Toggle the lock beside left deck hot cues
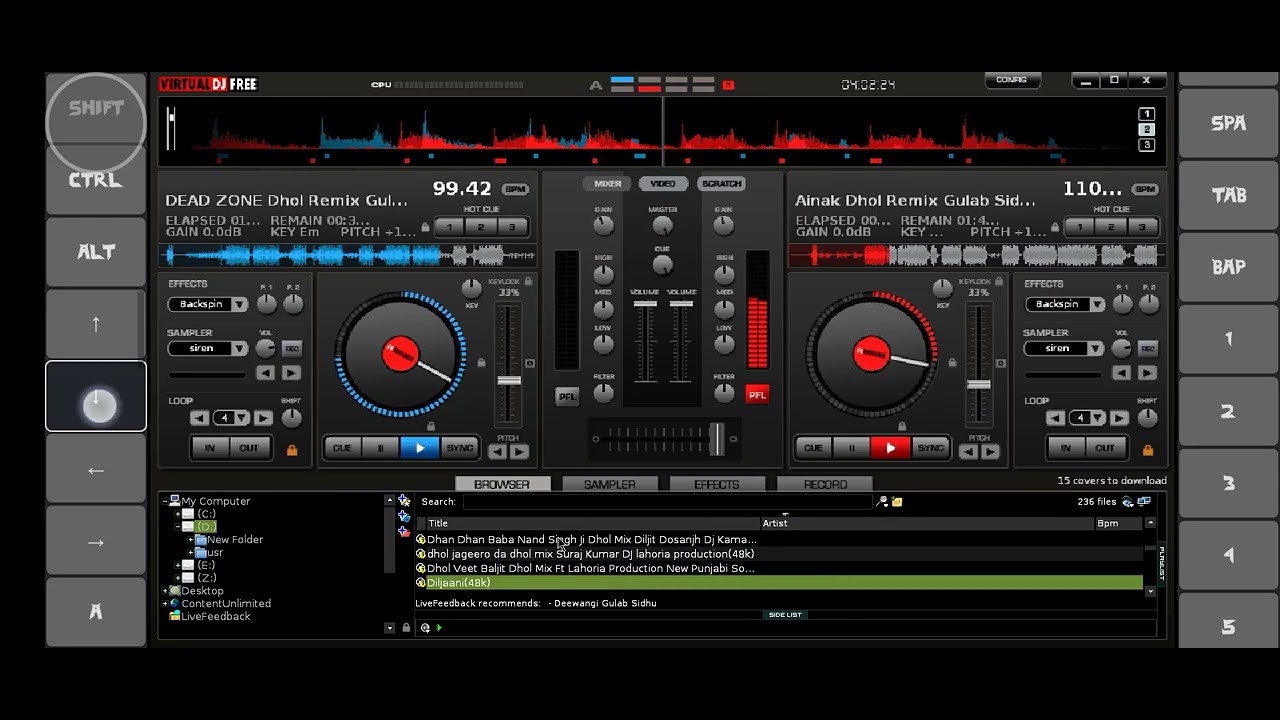The height and width of the screenshot is (720, 1280). pyautogui.click(x=425, y=228)
